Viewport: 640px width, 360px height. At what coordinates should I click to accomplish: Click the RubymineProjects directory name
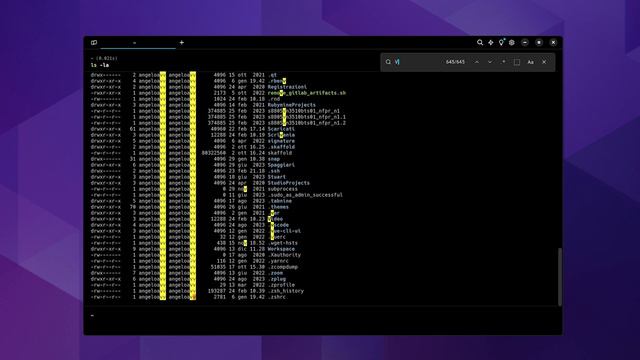pos(291,105)
